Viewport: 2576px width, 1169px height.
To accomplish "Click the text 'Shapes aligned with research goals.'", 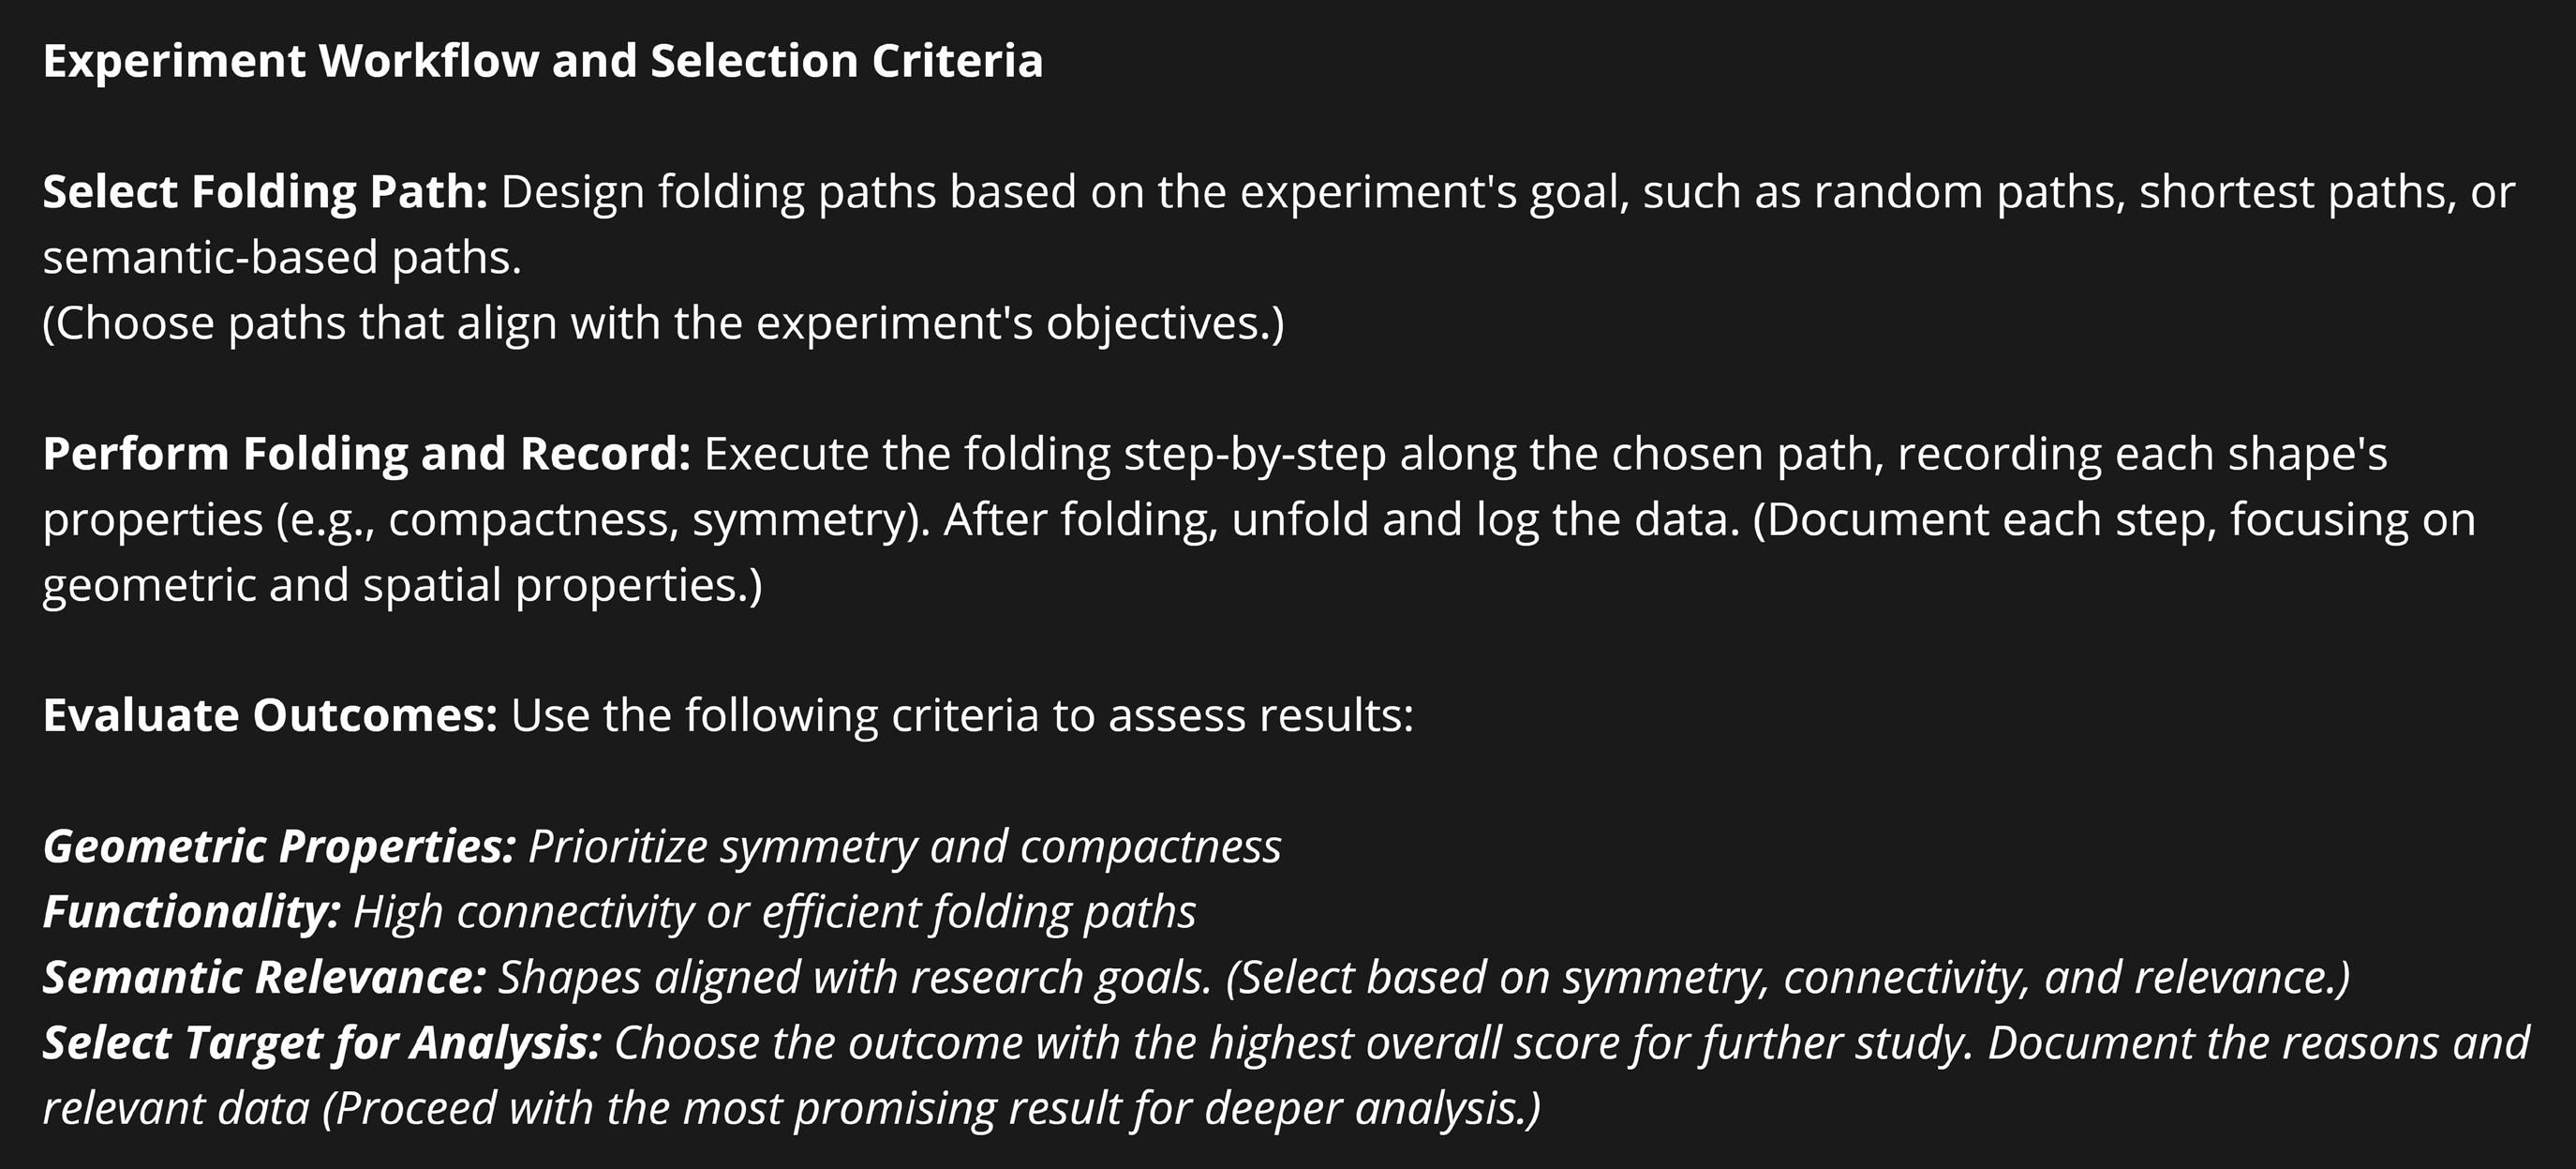I will point(855,977).
